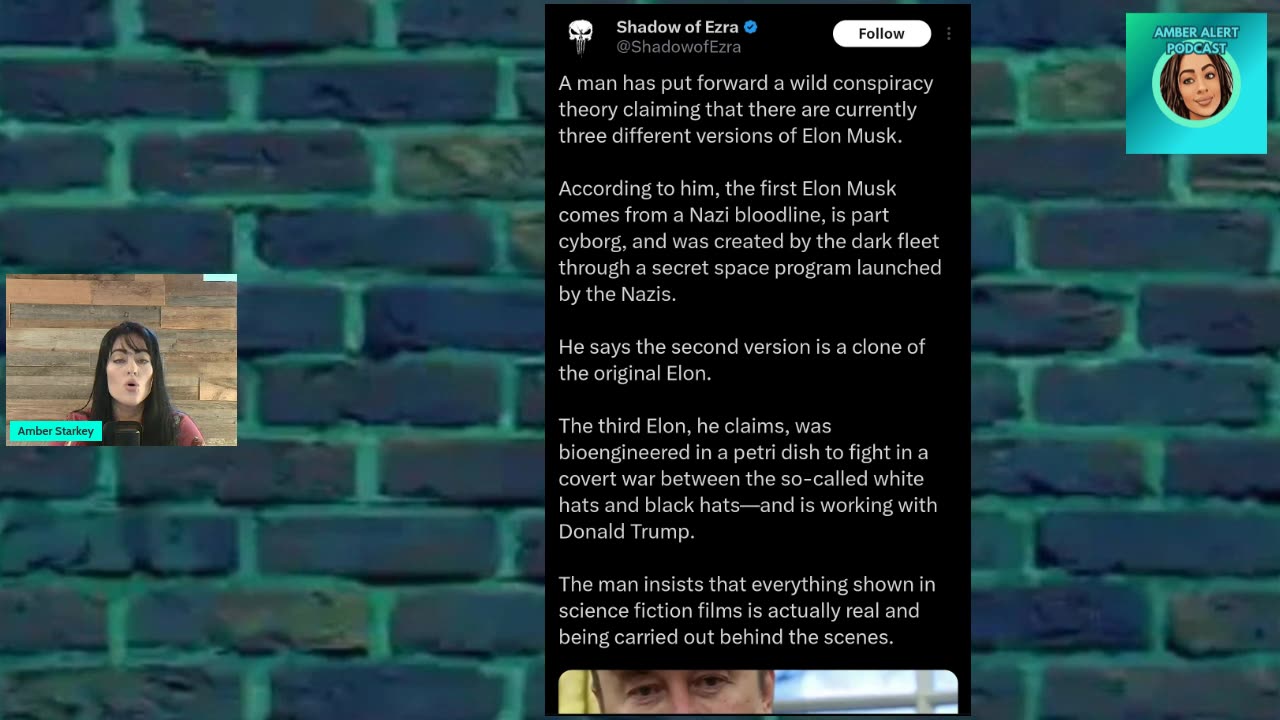Open the Shadow of Ezra skull avatar
The height and width of the screenshot is (720, 1280).
coord(581,36)
